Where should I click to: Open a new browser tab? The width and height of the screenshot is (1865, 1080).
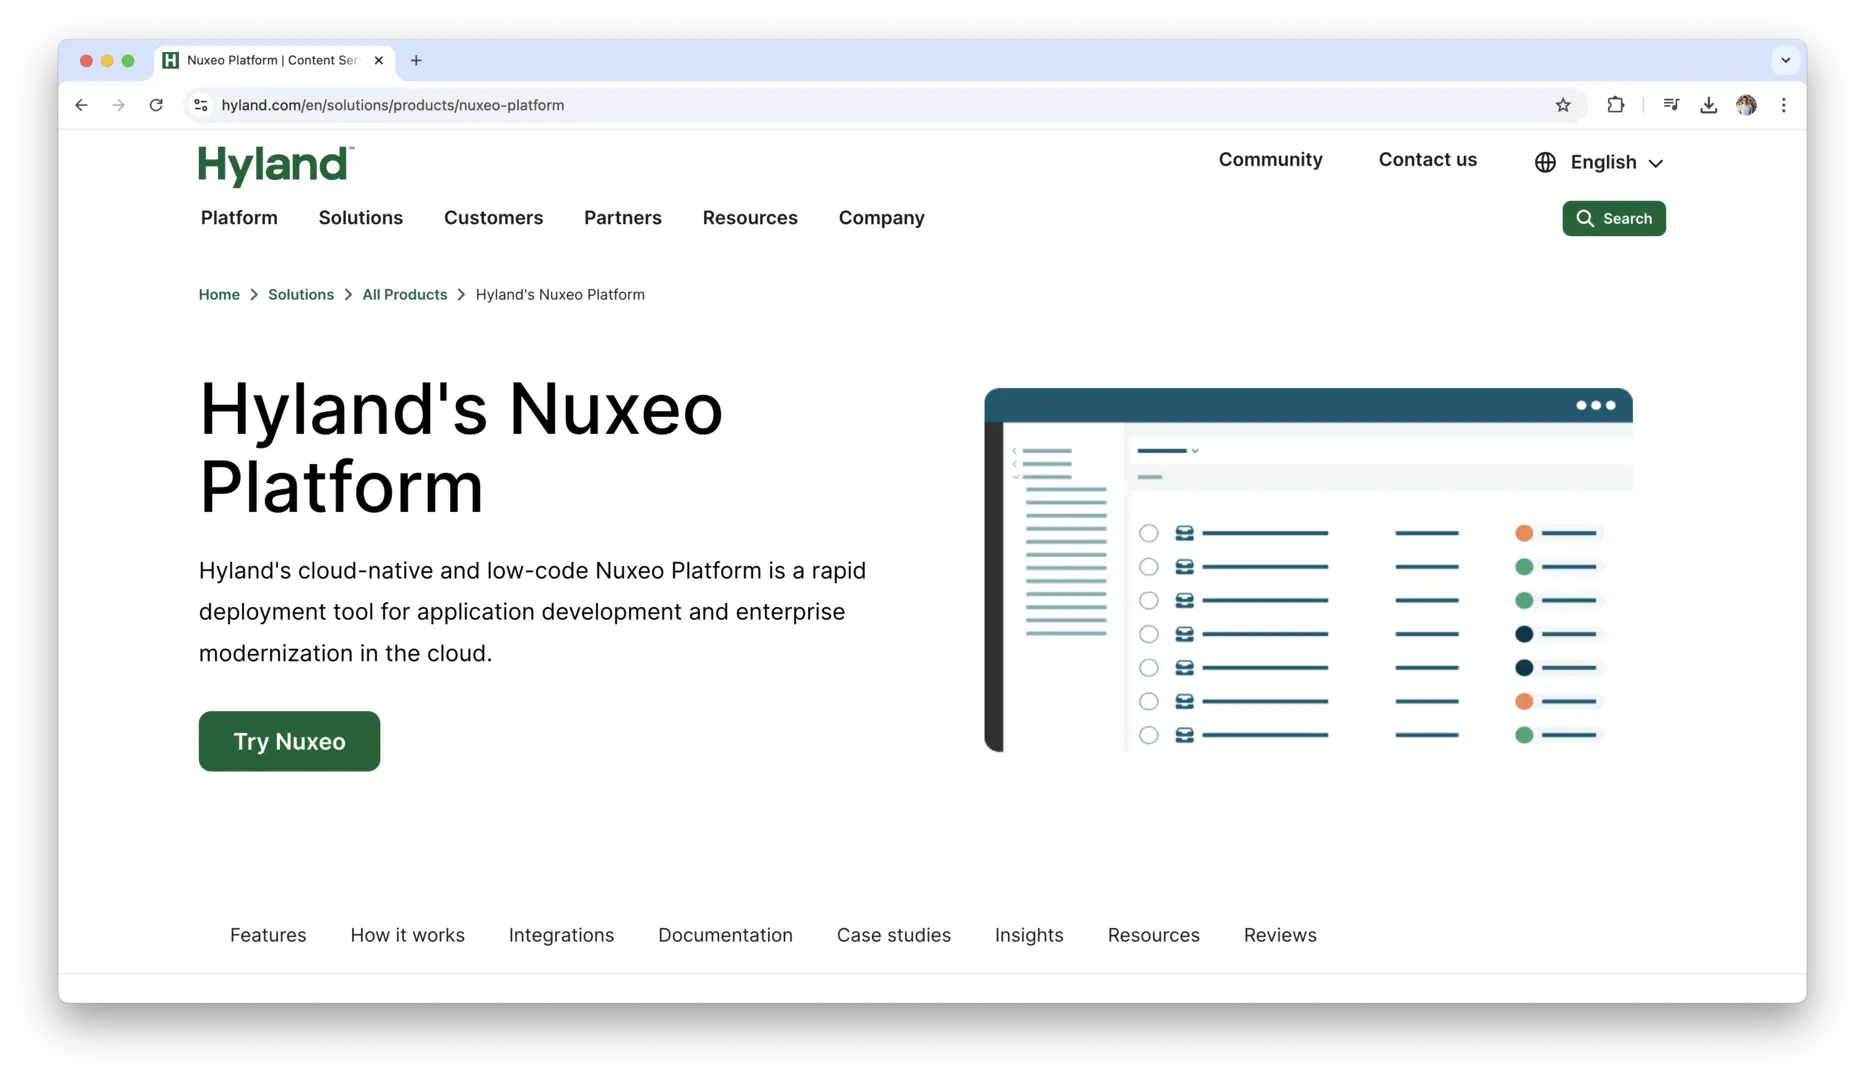(x=416, y=60)
